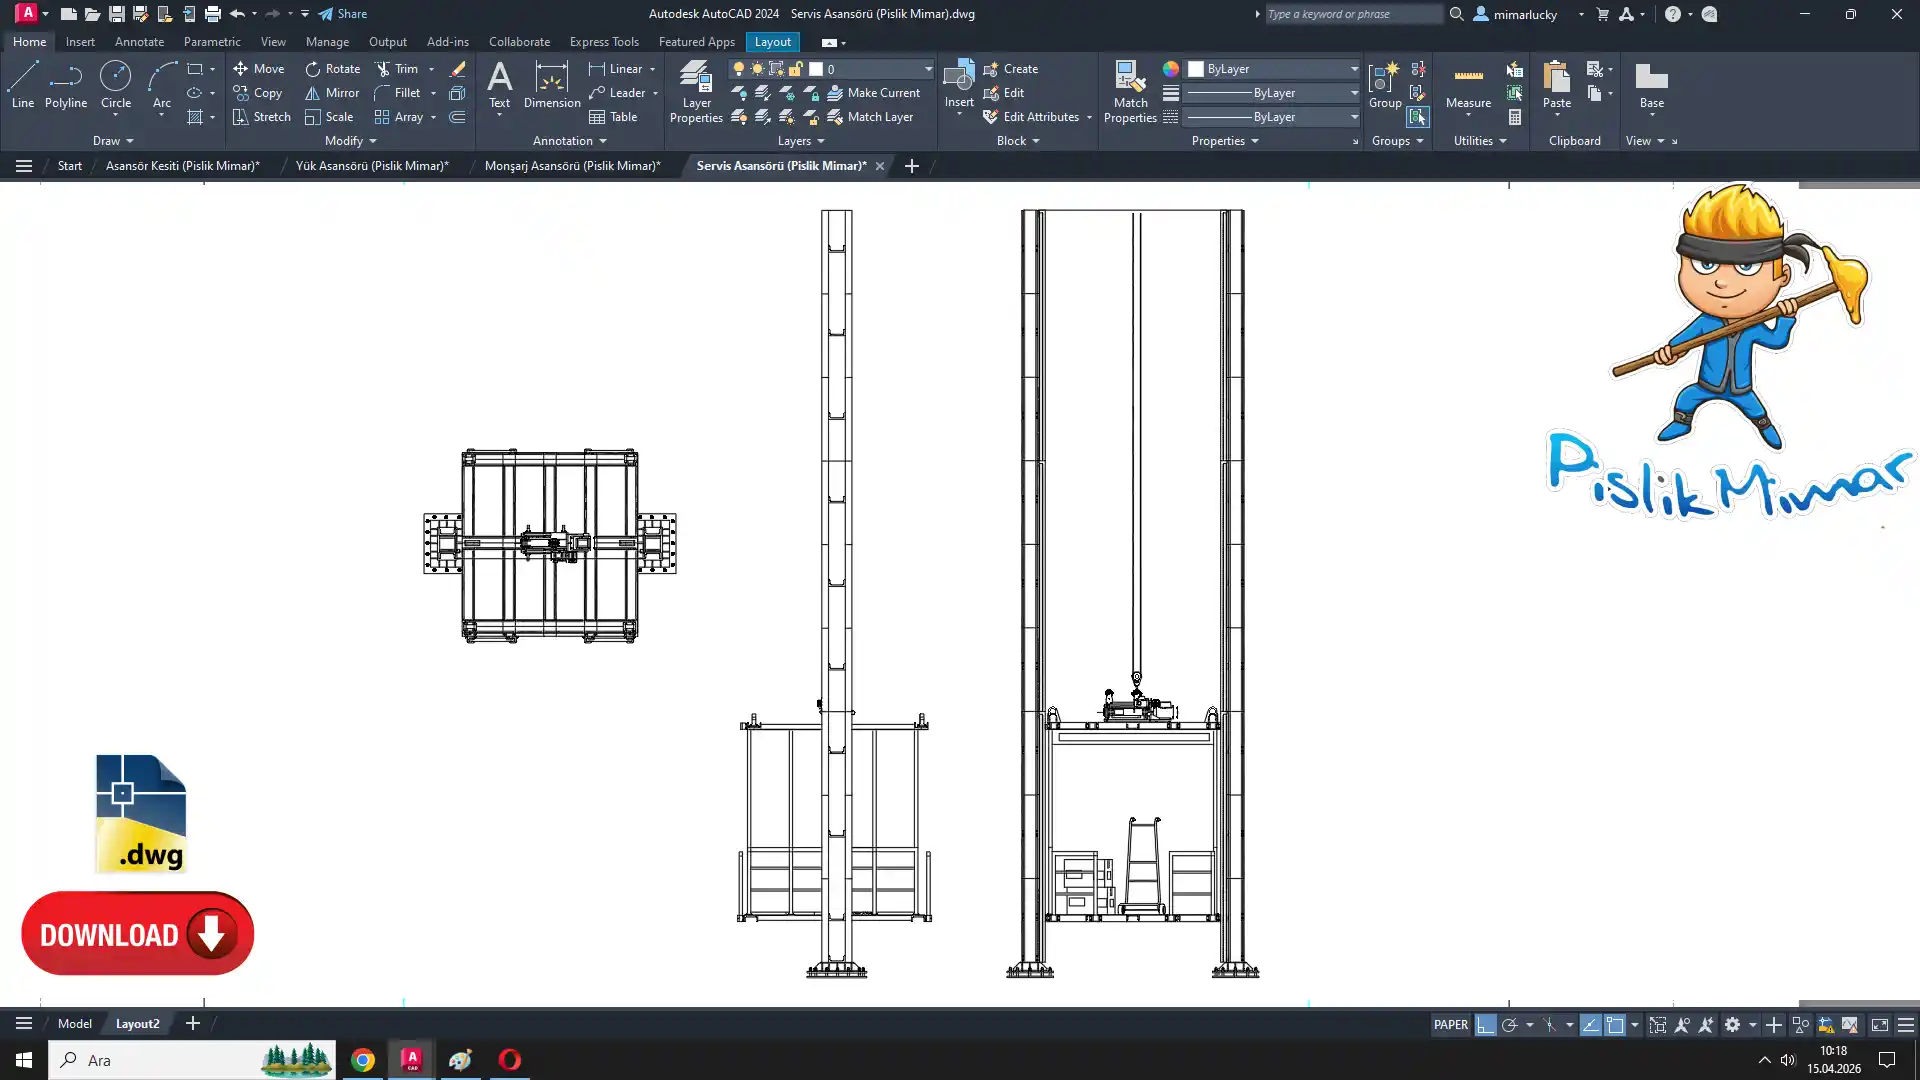Toggle Ortho mode in status bar
The image size is (1920, 1080).
(x=1485, y=1024)
